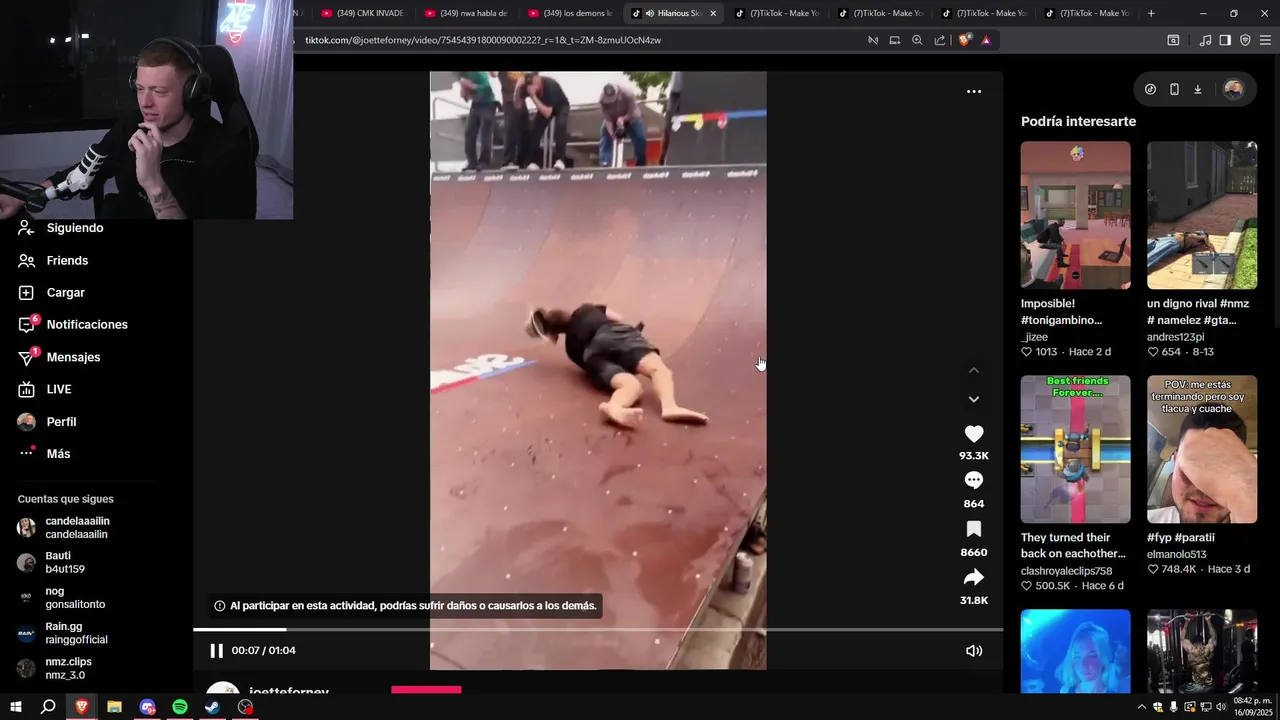Open creator clashroyaleclips758 profile link
This screenshot has height=720, width=1280.
pos(1066,570)
